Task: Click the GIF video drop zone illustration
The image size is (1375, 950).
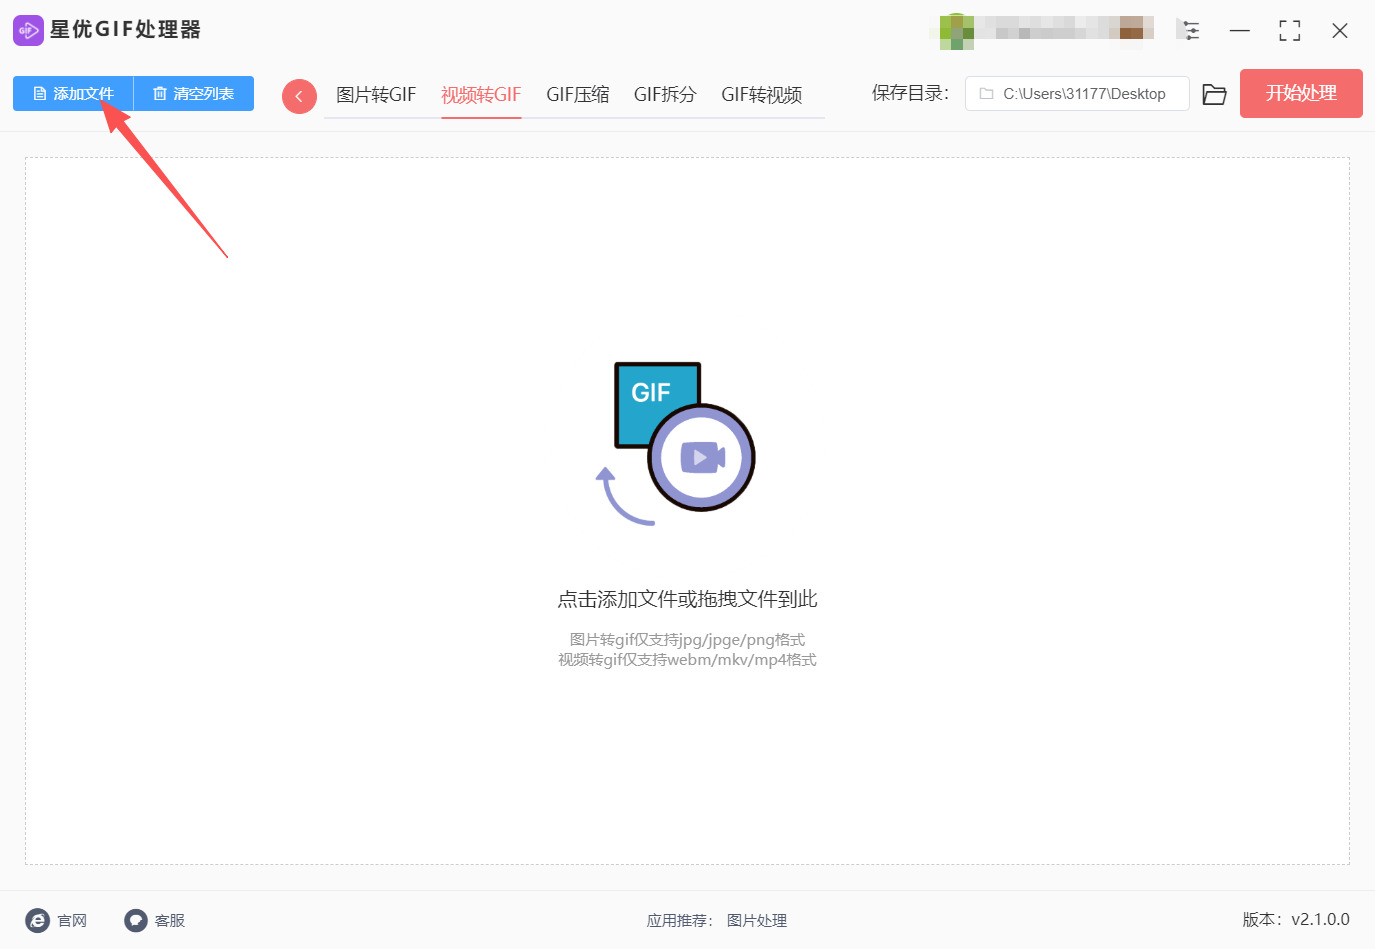Action: [676, 444]
